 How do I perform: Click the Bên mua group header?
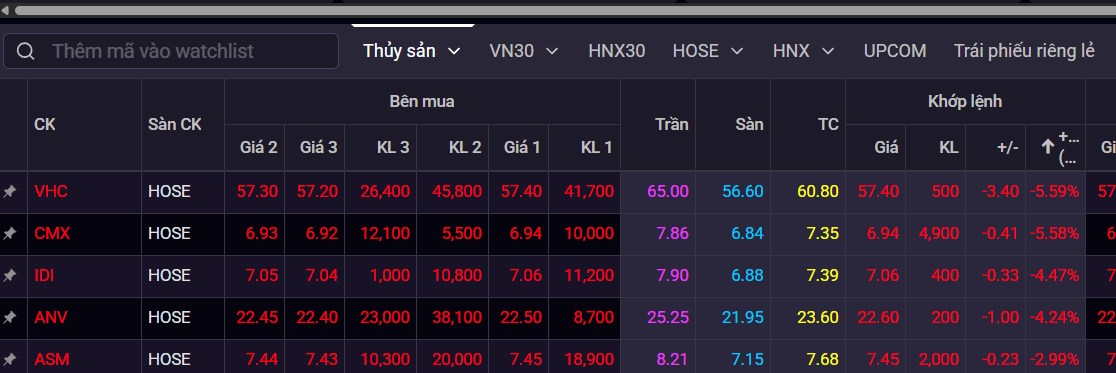point(422,102)
